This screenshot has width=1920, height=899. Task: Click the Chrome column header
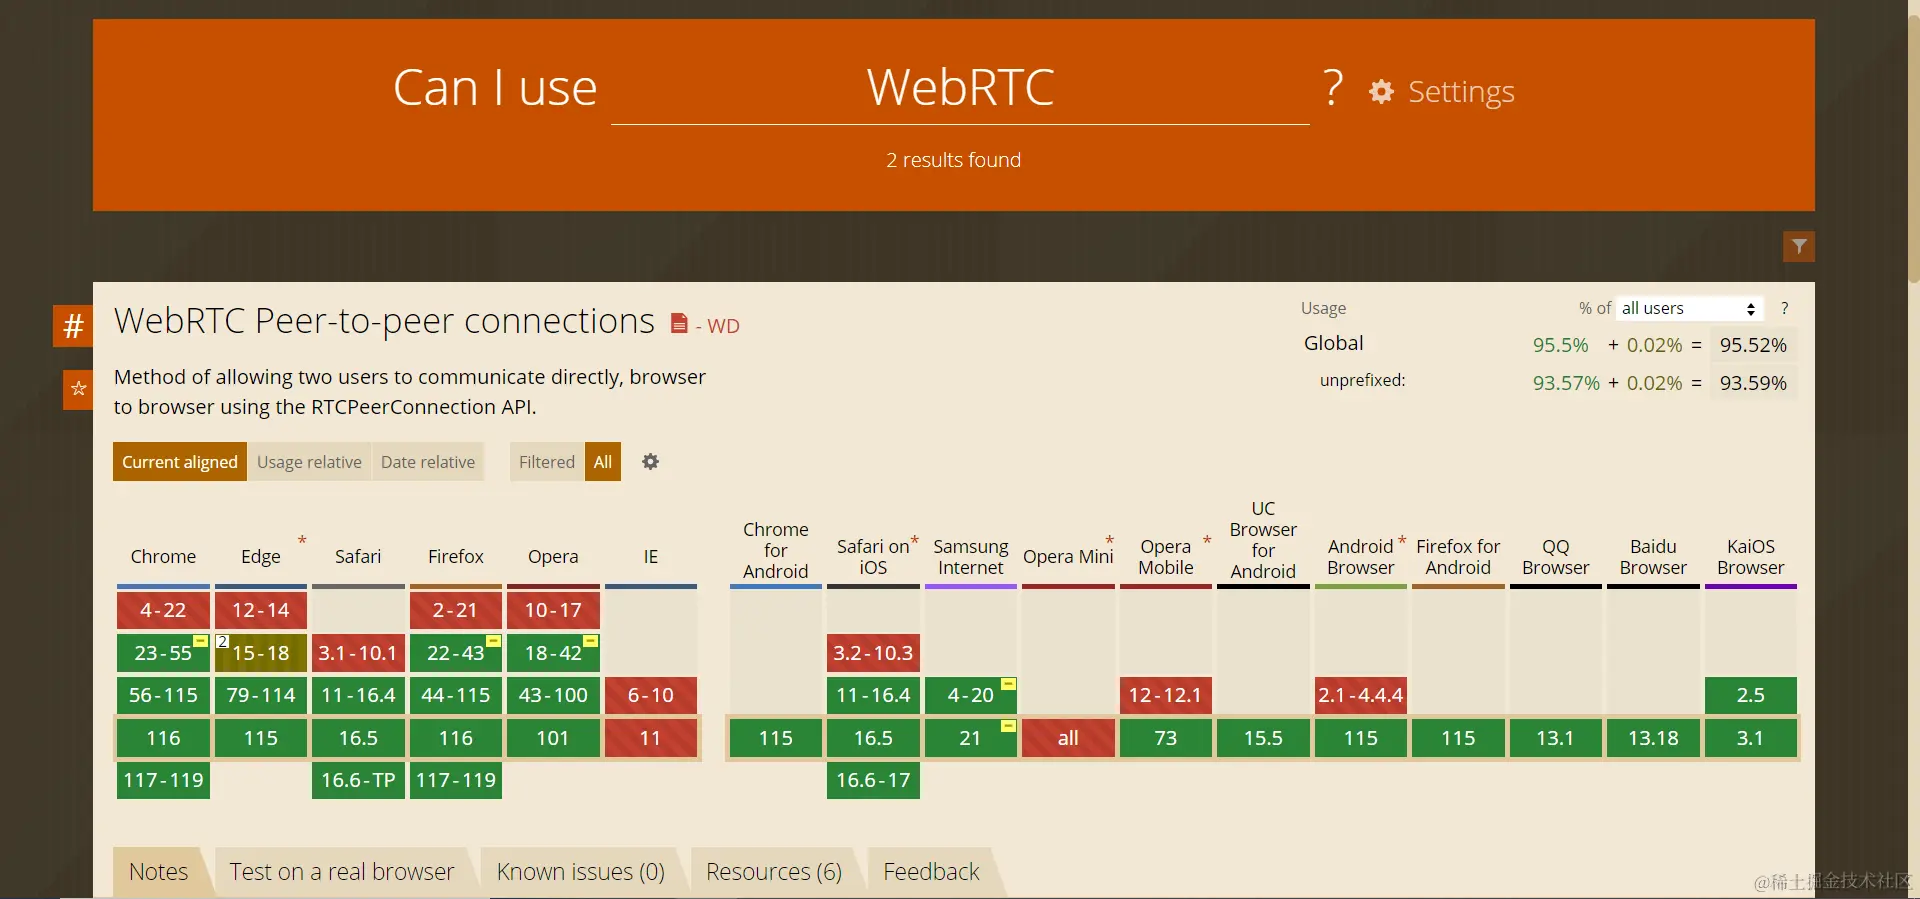[x=163, y=557]
